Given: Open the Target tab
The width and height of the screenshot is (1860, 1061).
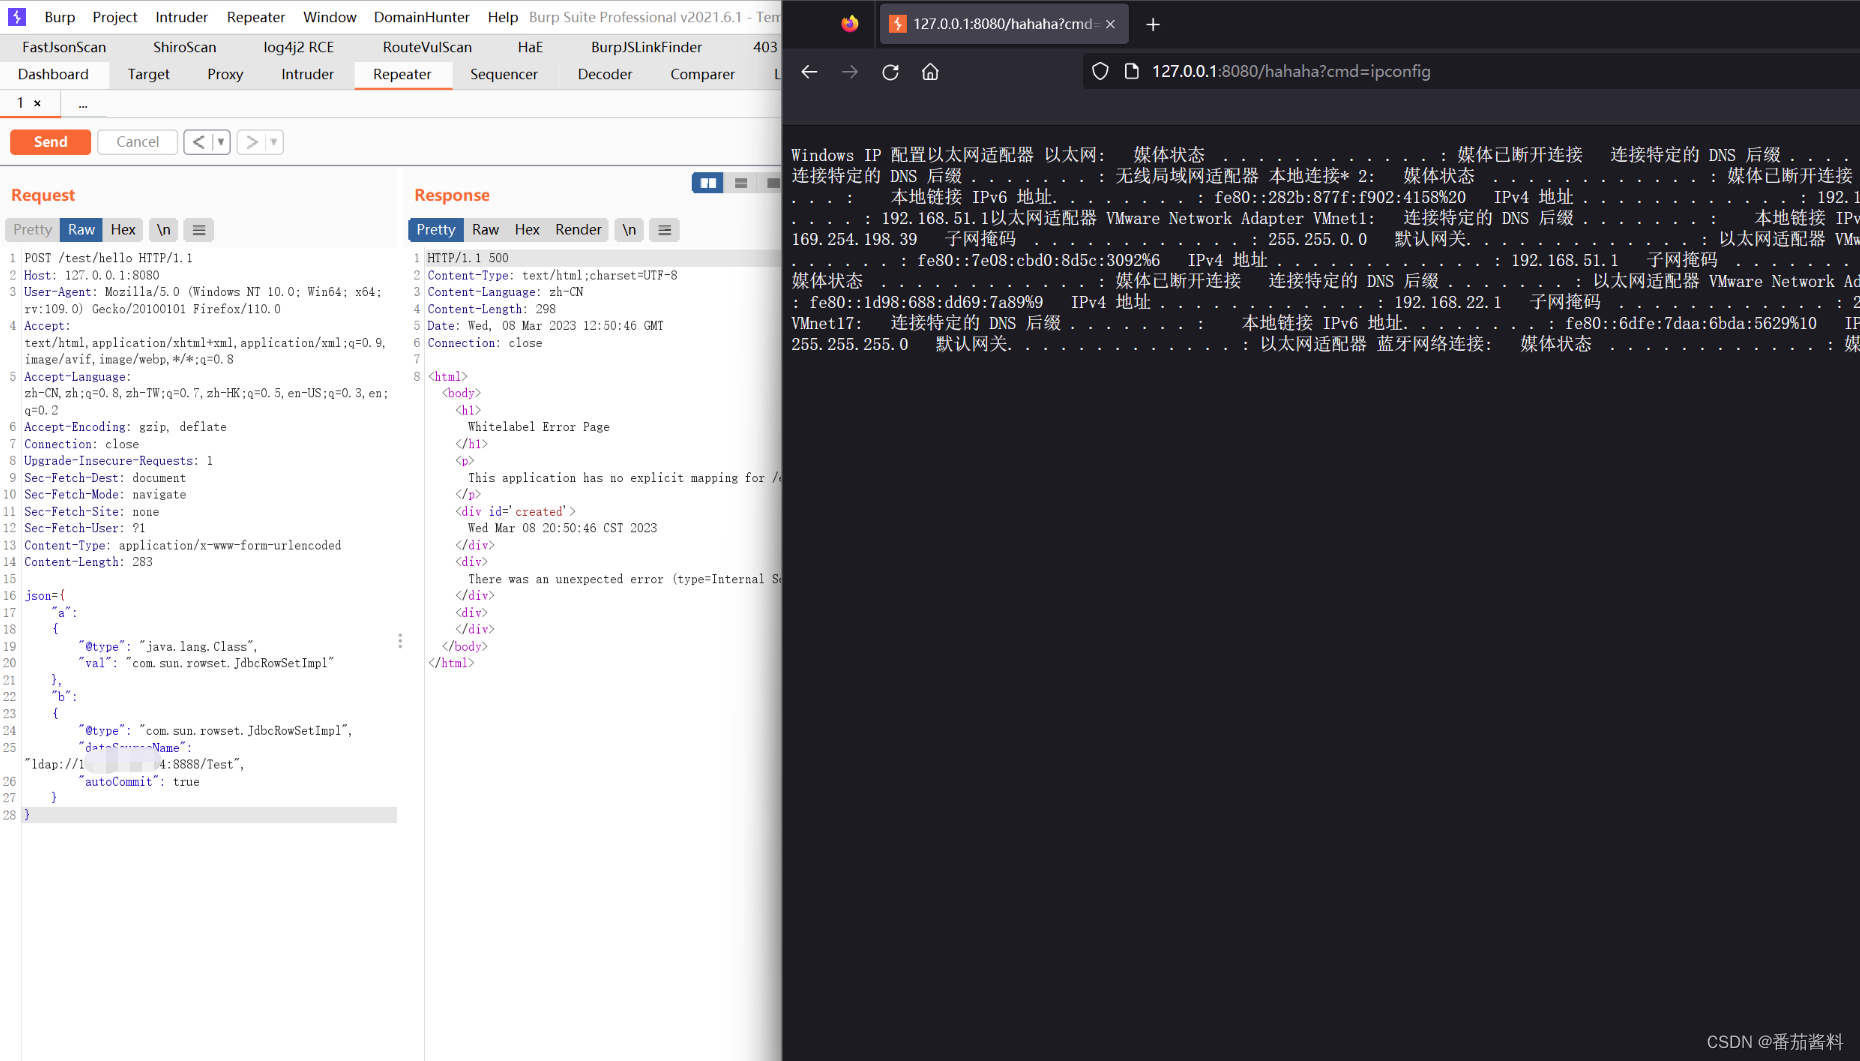Looking at the screenshot, I should point(149,74).
